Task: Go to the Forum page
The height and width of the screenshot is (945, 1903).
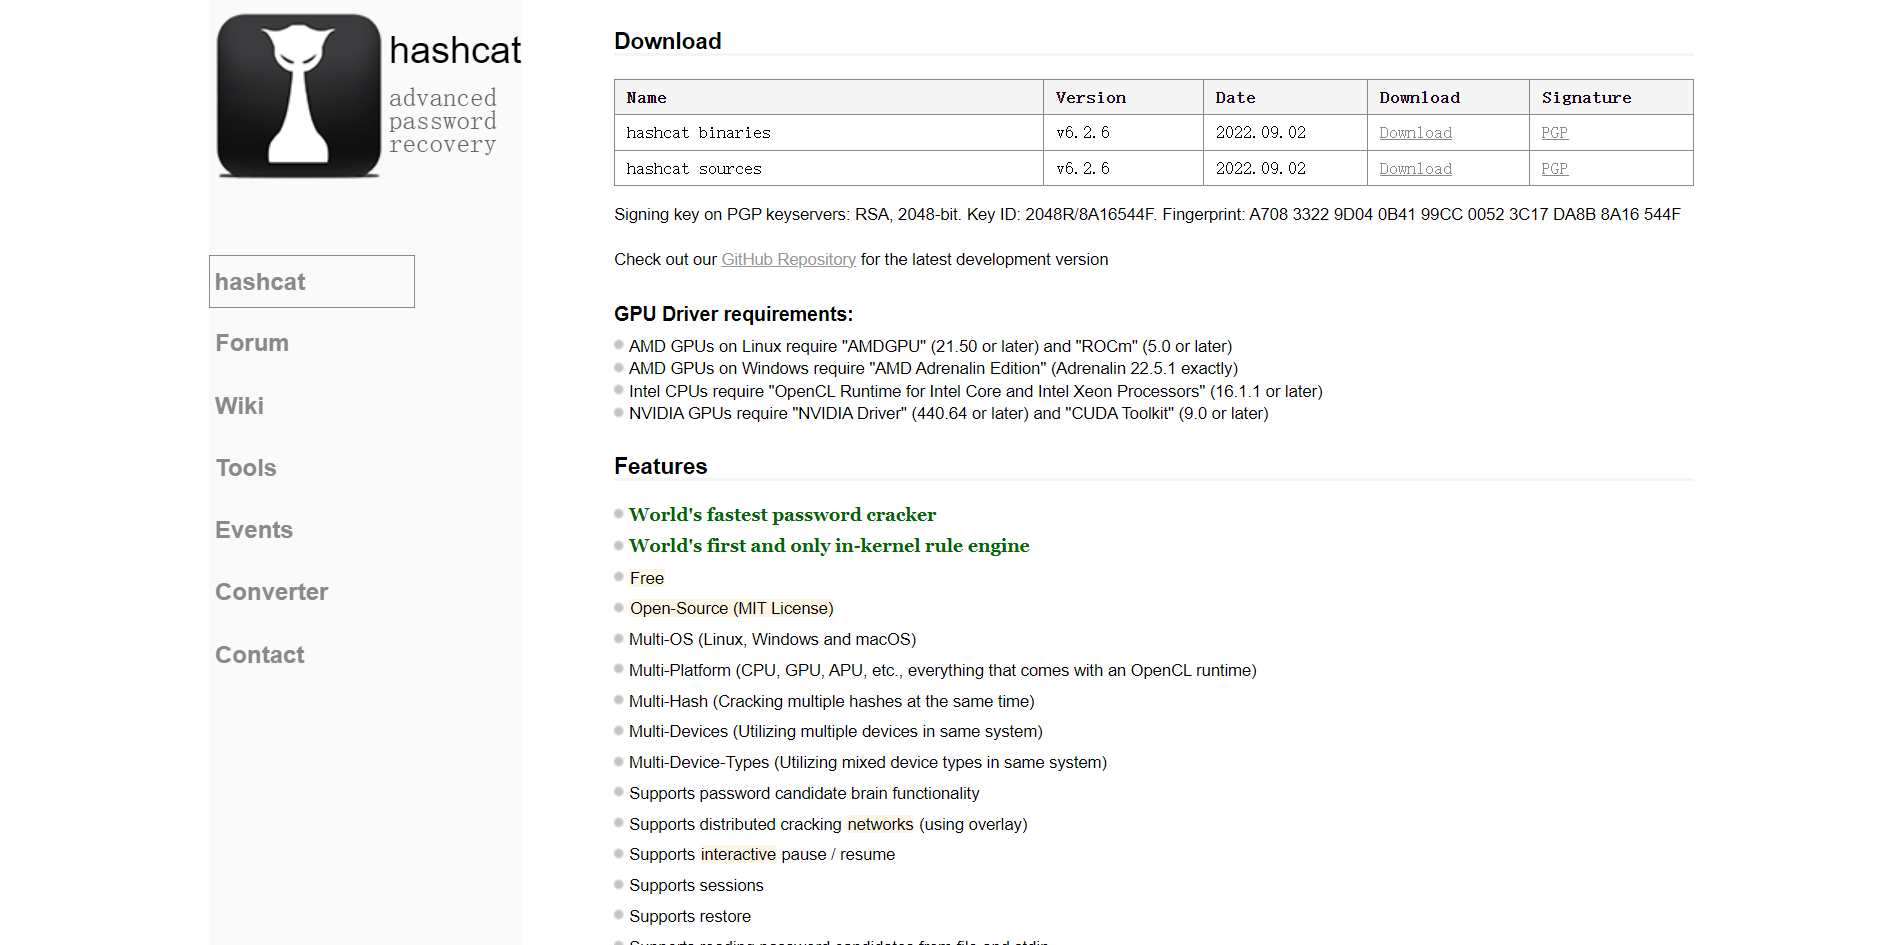Action: (252, 343)
